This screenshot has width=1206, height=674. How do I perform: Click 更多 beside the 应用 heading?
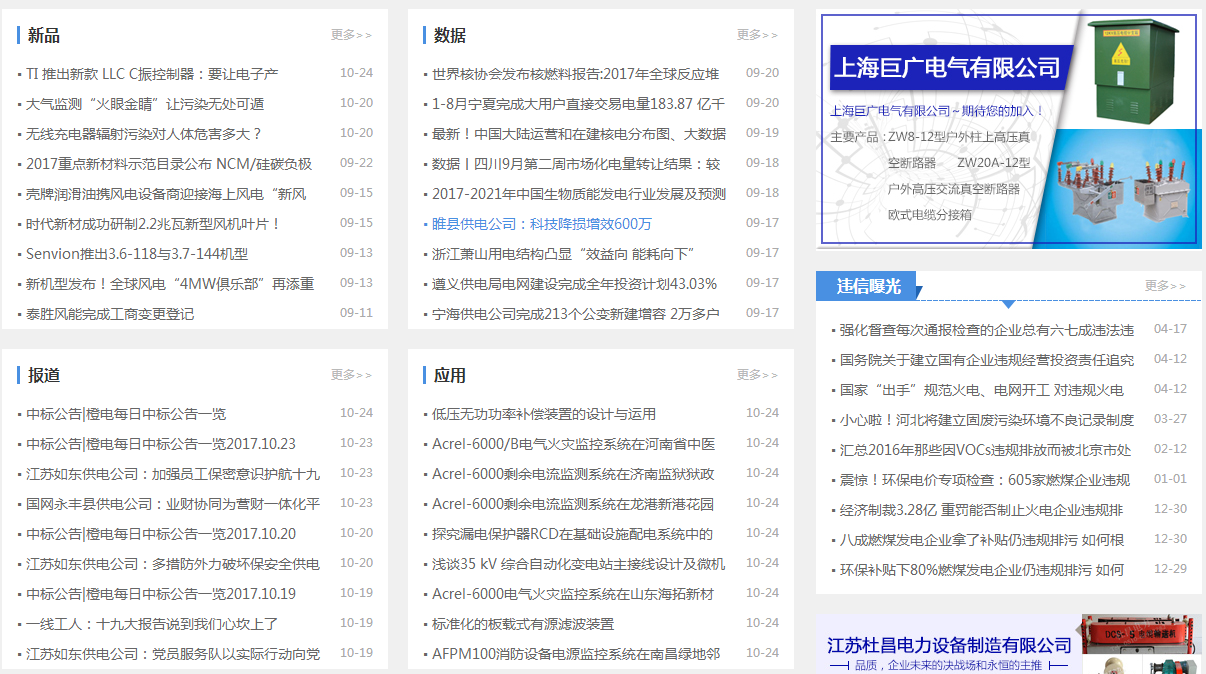tap(757, 375)
